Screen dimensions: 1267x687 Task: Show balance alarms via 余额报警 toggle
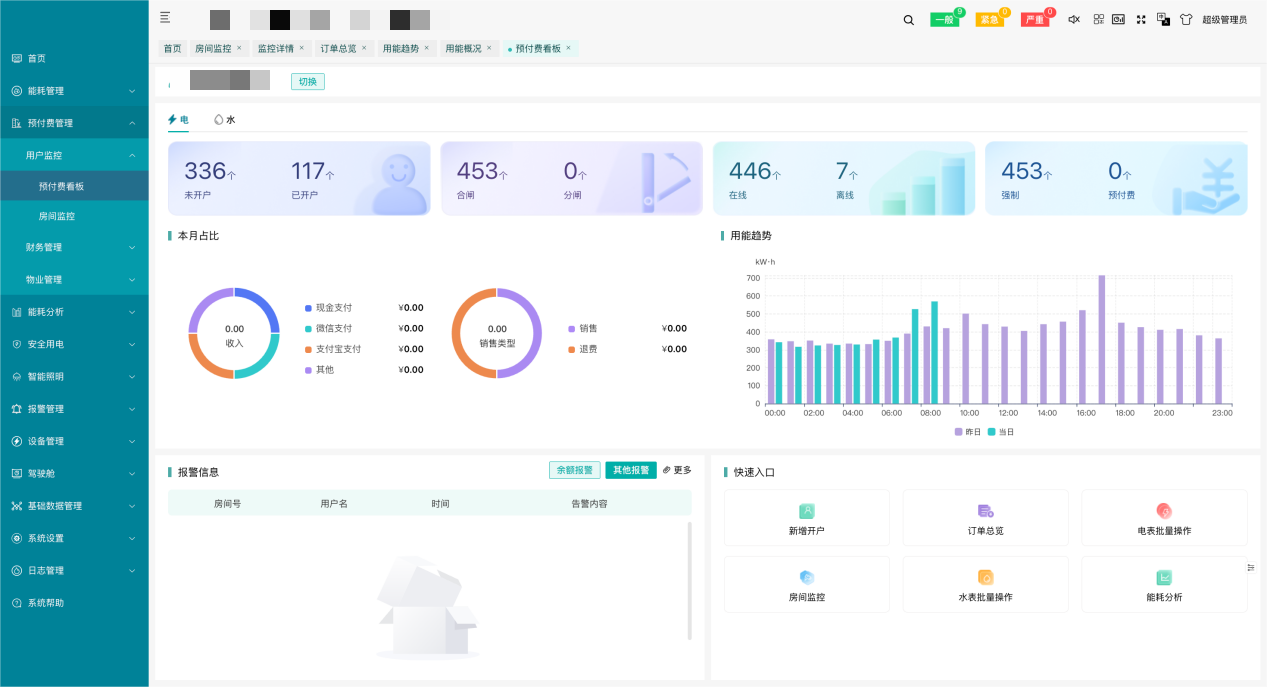tap(574, 469)
